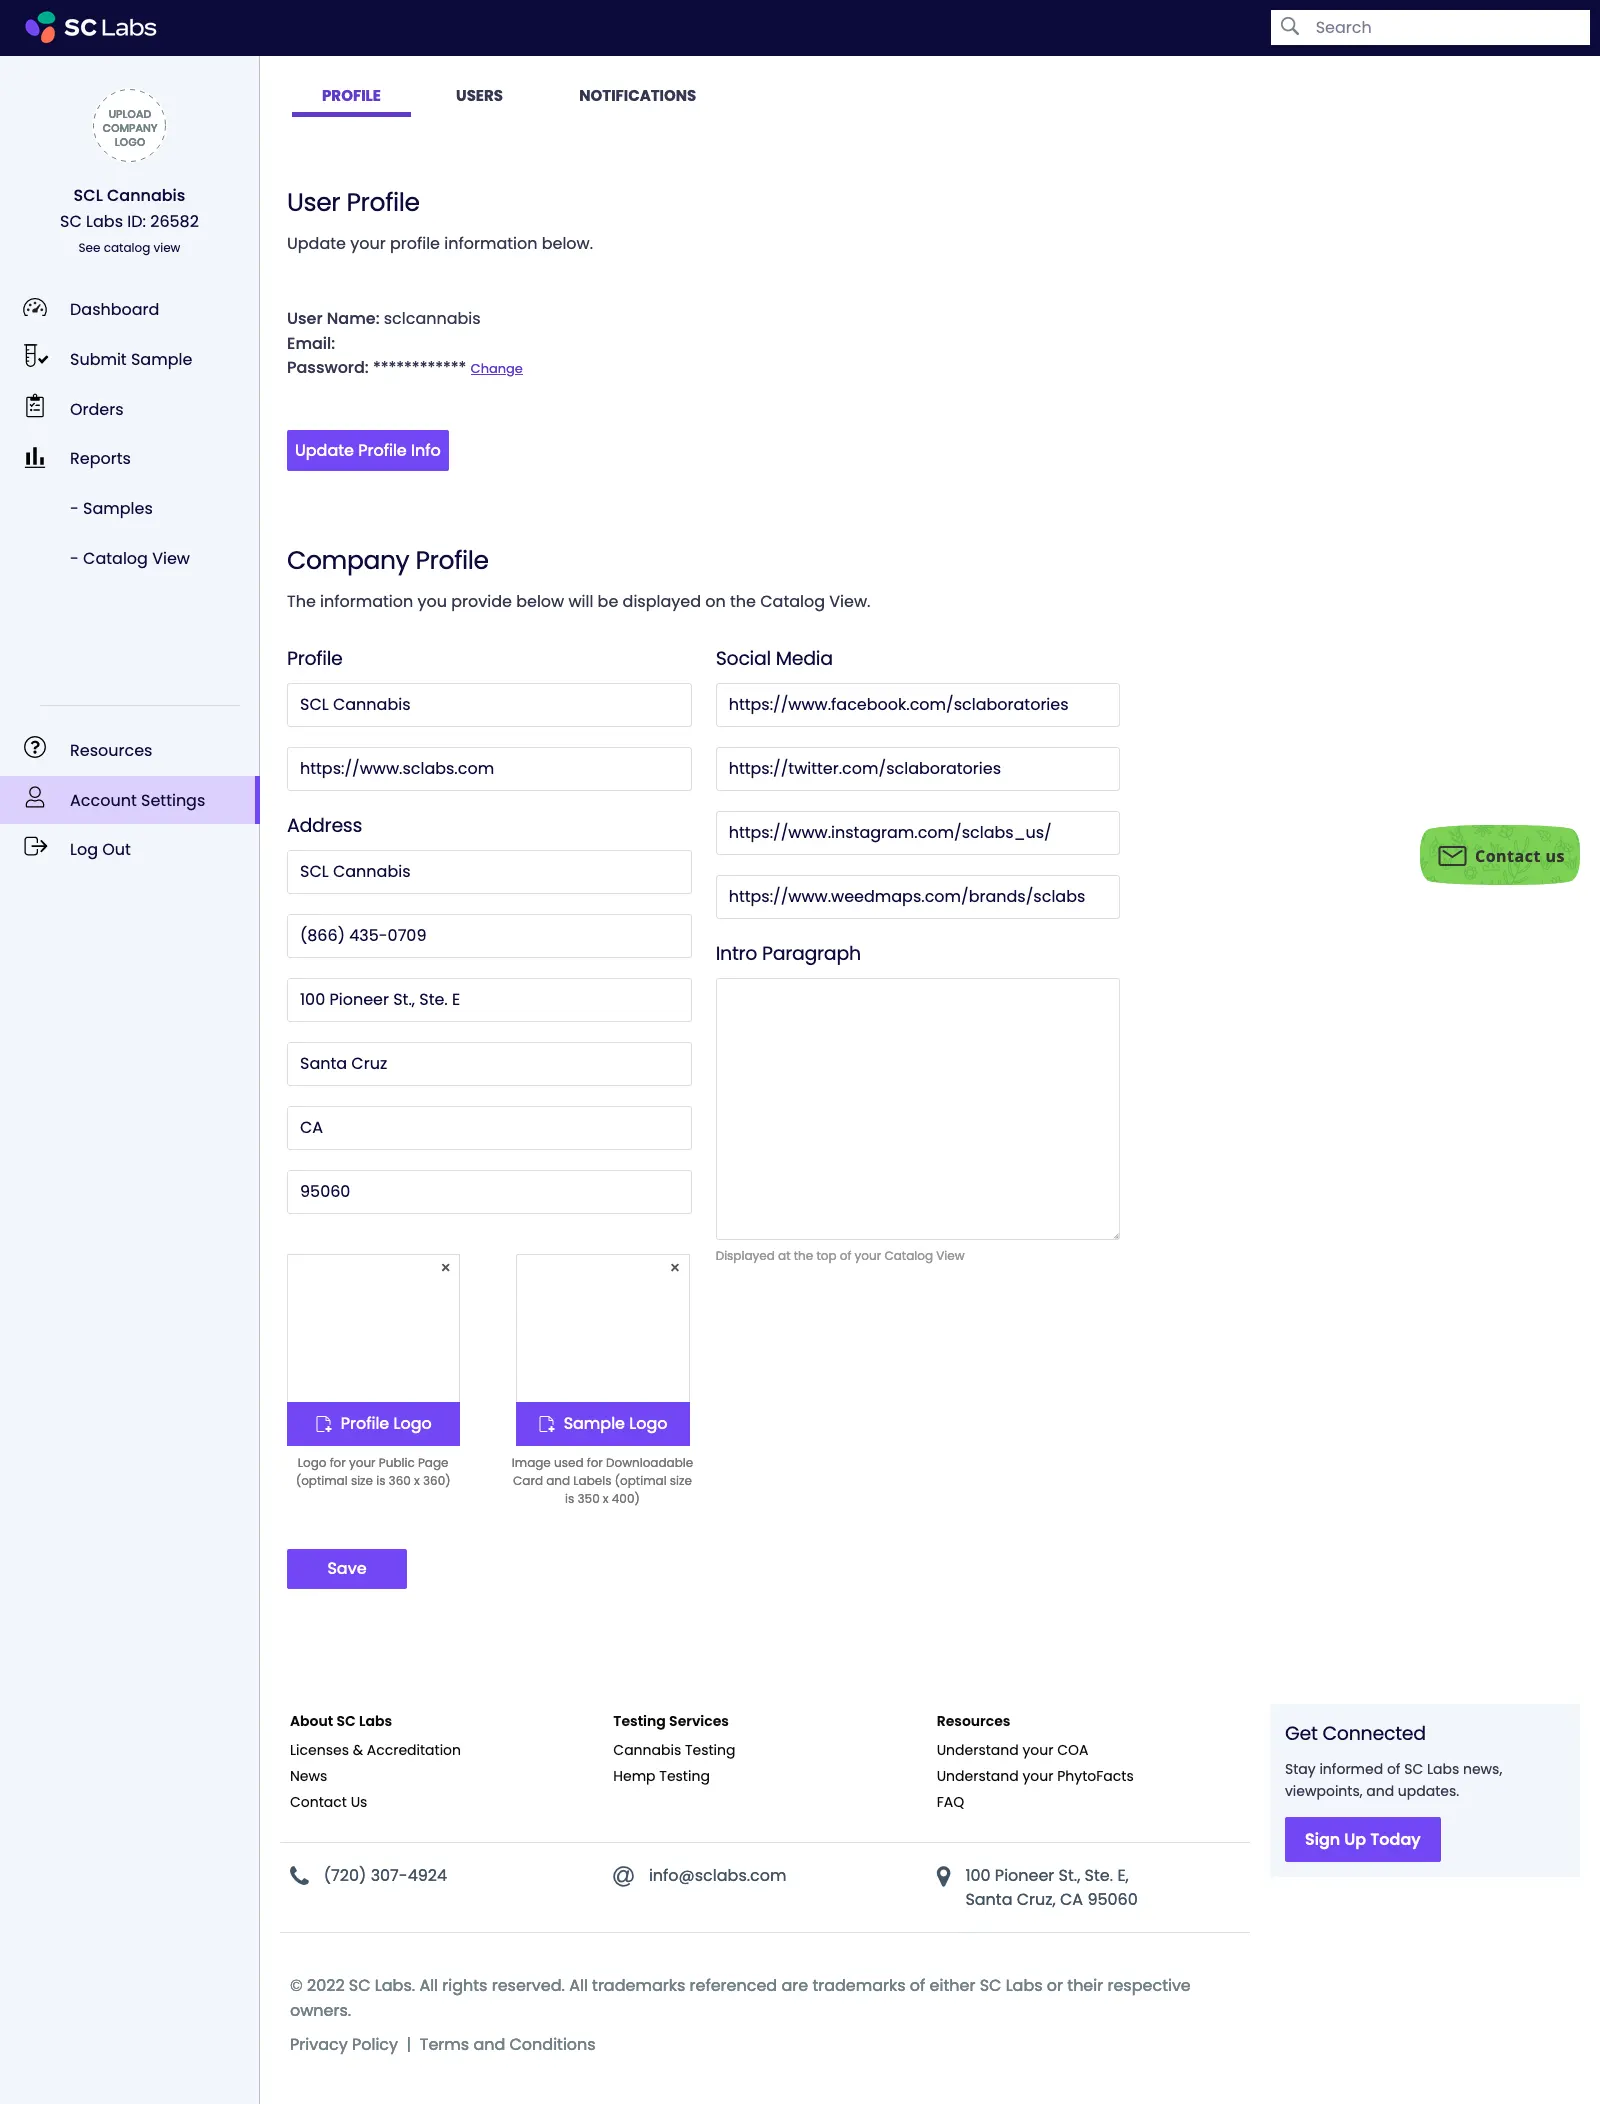Click the Profile Logo upload button
1600x2104 pixels.
tap(373, 1424)
